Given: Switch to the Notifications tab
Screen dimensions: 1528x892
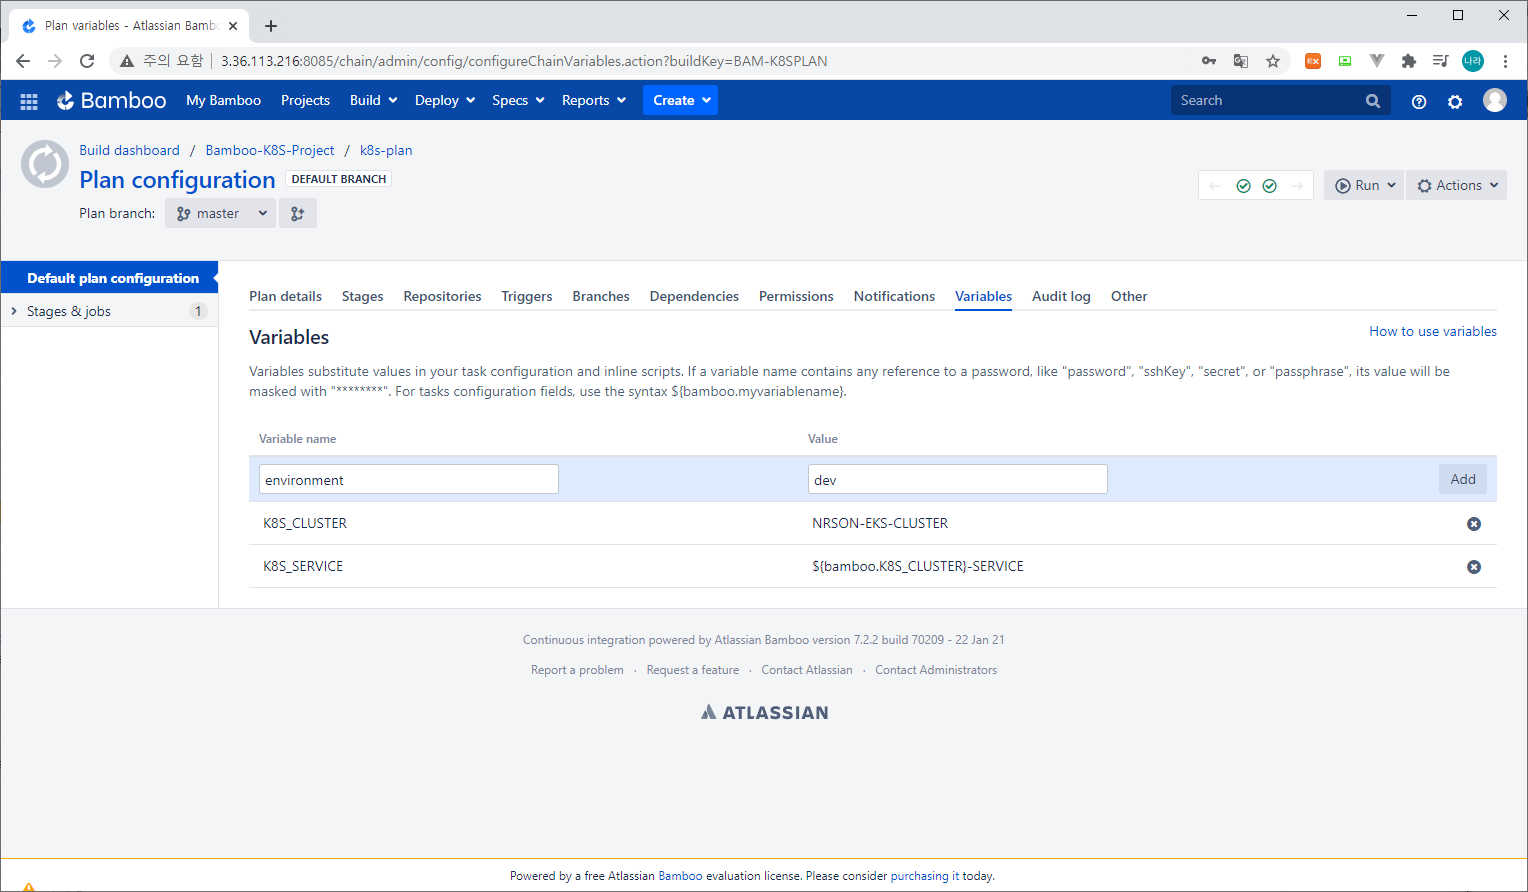Looking at the screenshot, I should pos(894,296).
